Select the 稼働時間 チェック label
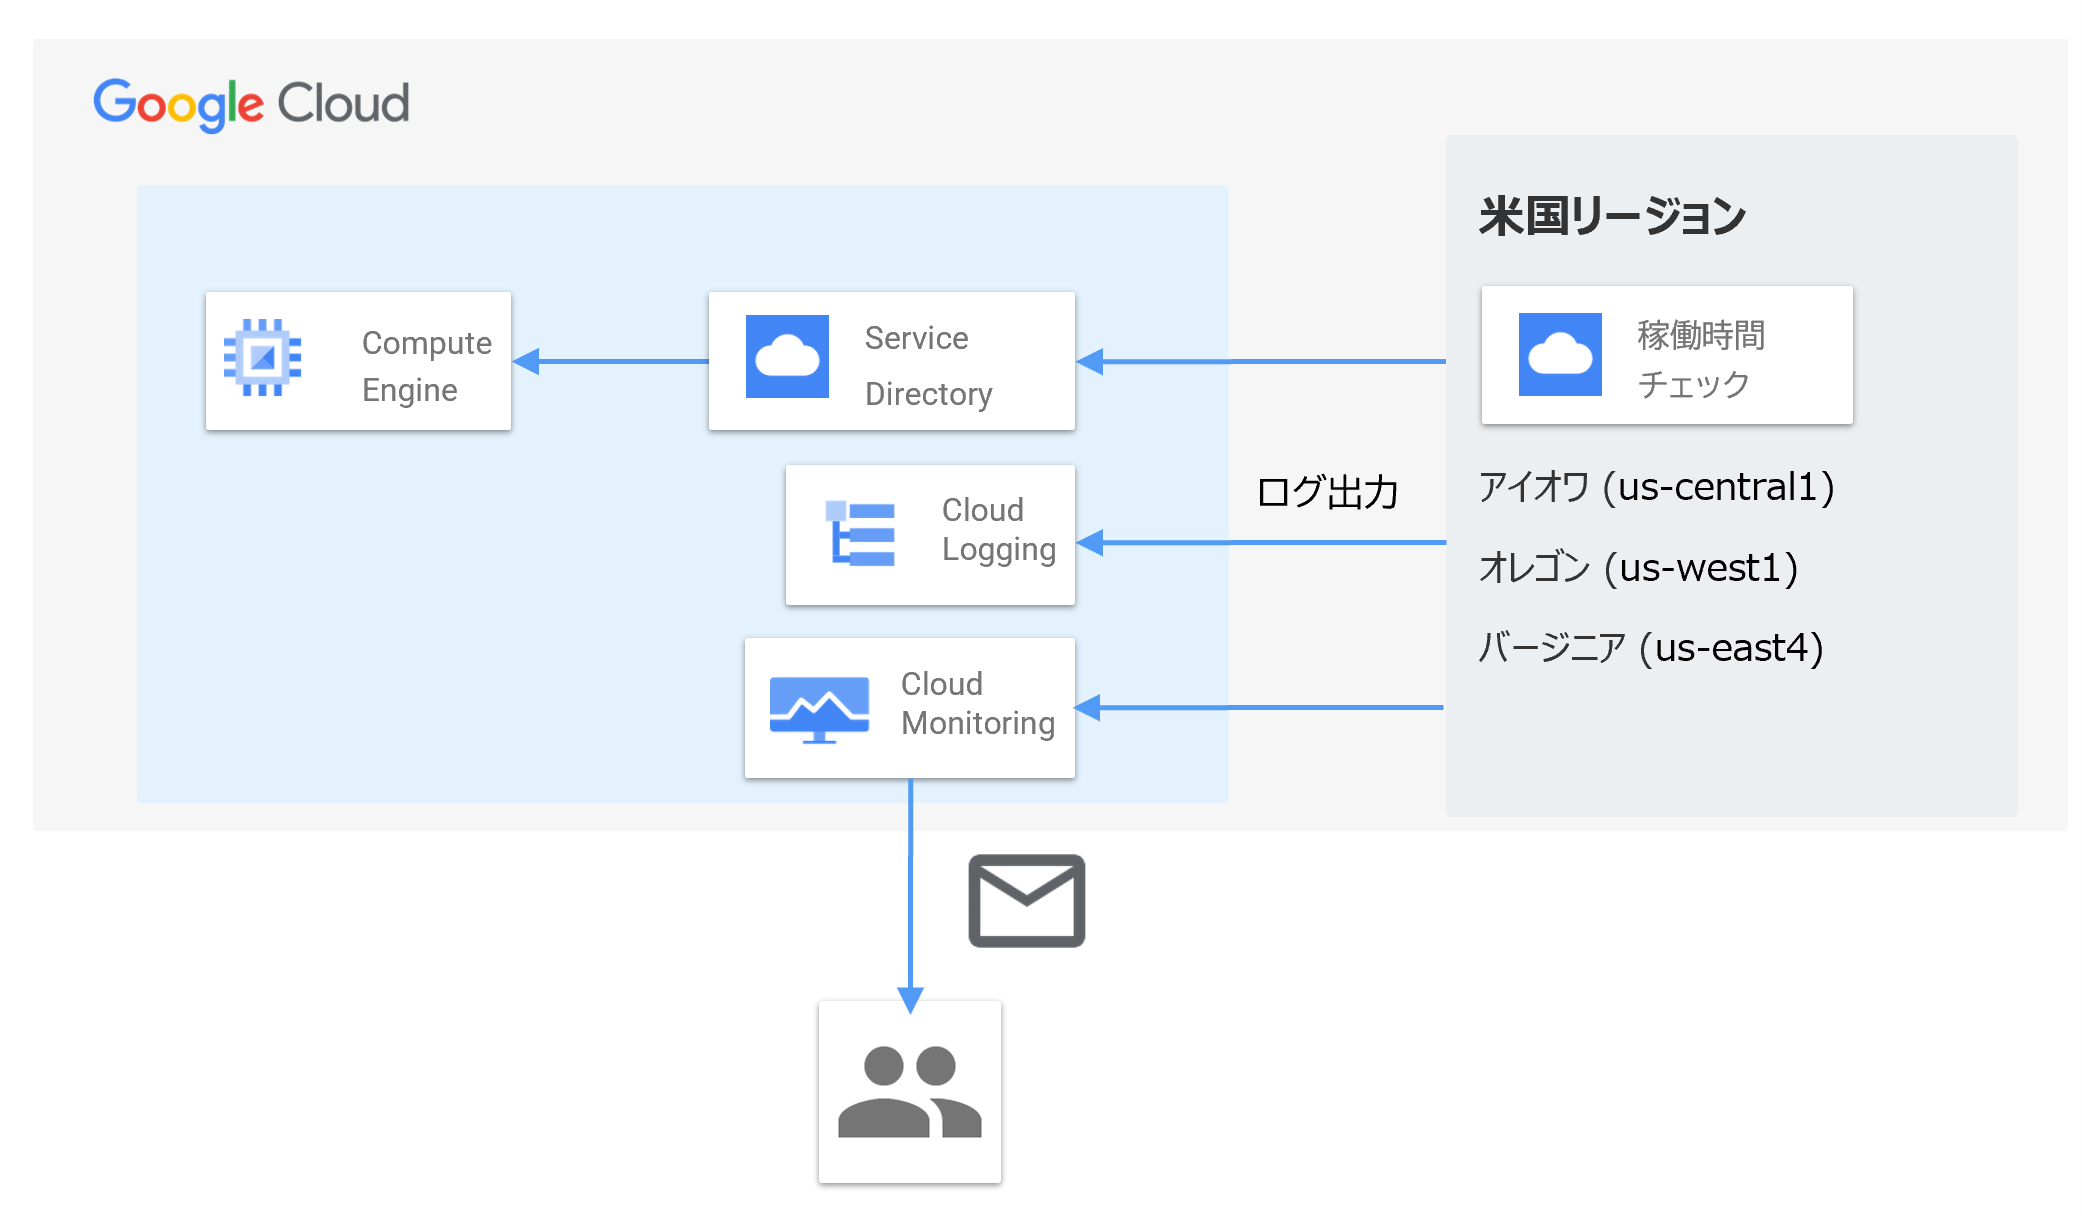 click(x=1701, y=359)
